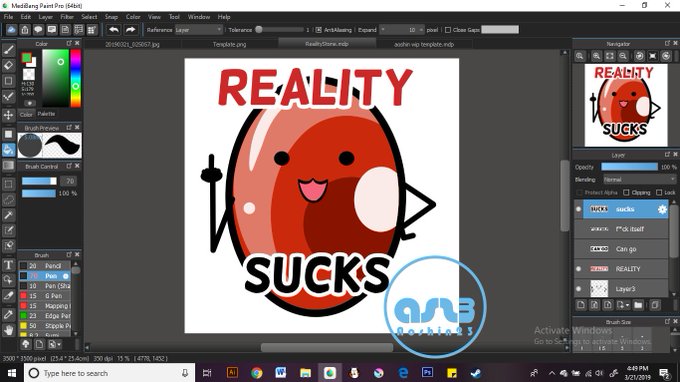Show the Can go layer

579,249
